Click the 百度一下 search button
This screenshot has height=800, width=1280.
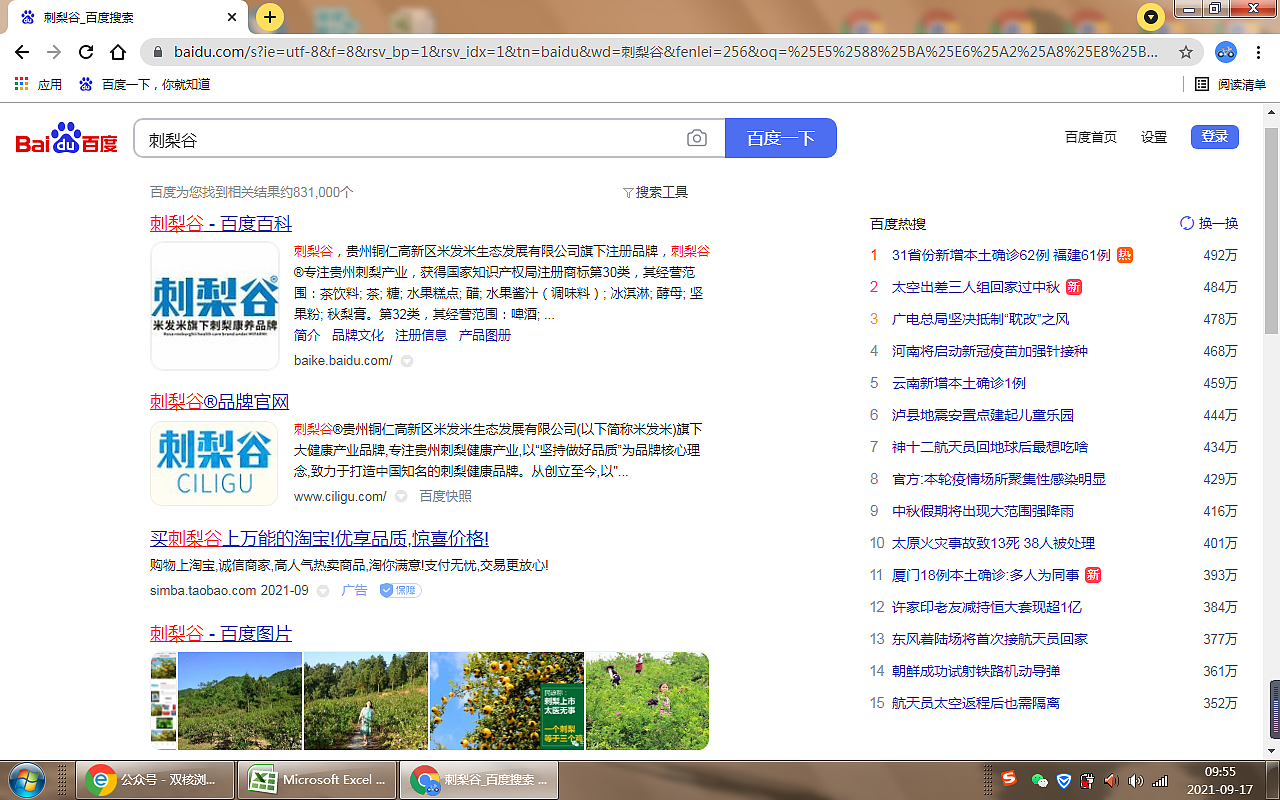click(x=781, y=138)
